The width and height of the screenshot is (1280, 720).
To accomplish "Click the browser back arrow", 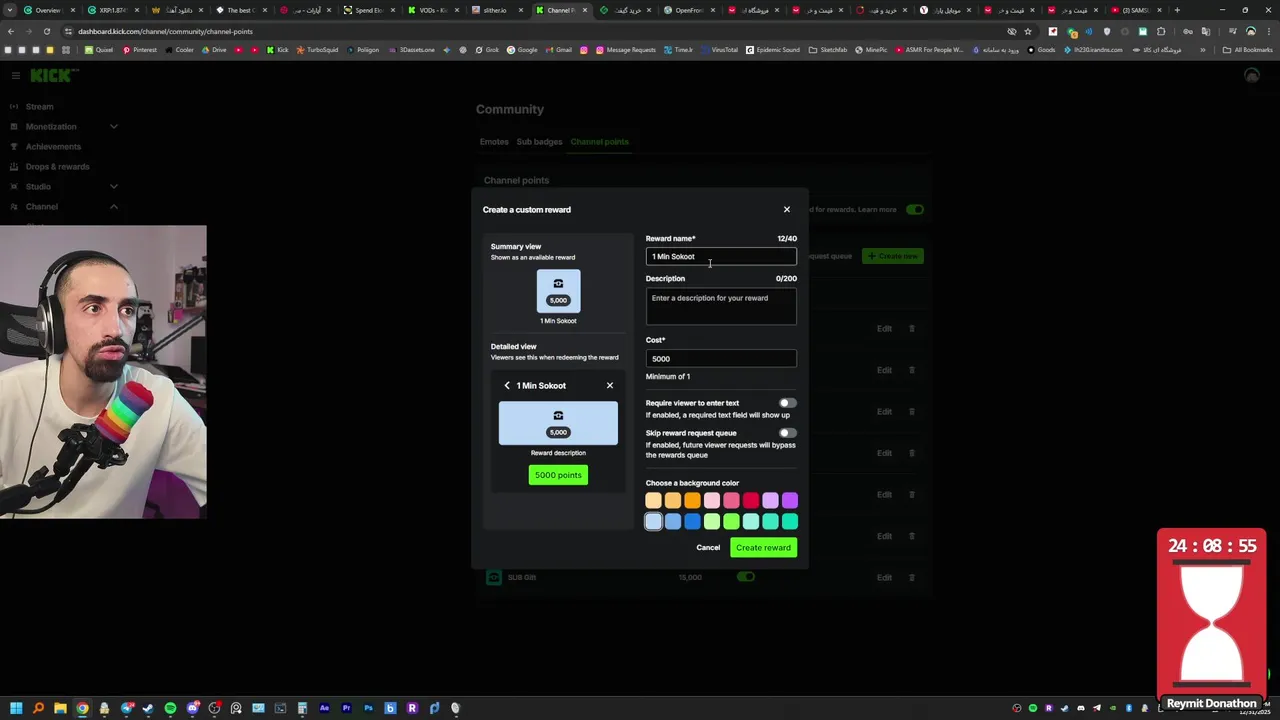I will [x=11, y=31].
